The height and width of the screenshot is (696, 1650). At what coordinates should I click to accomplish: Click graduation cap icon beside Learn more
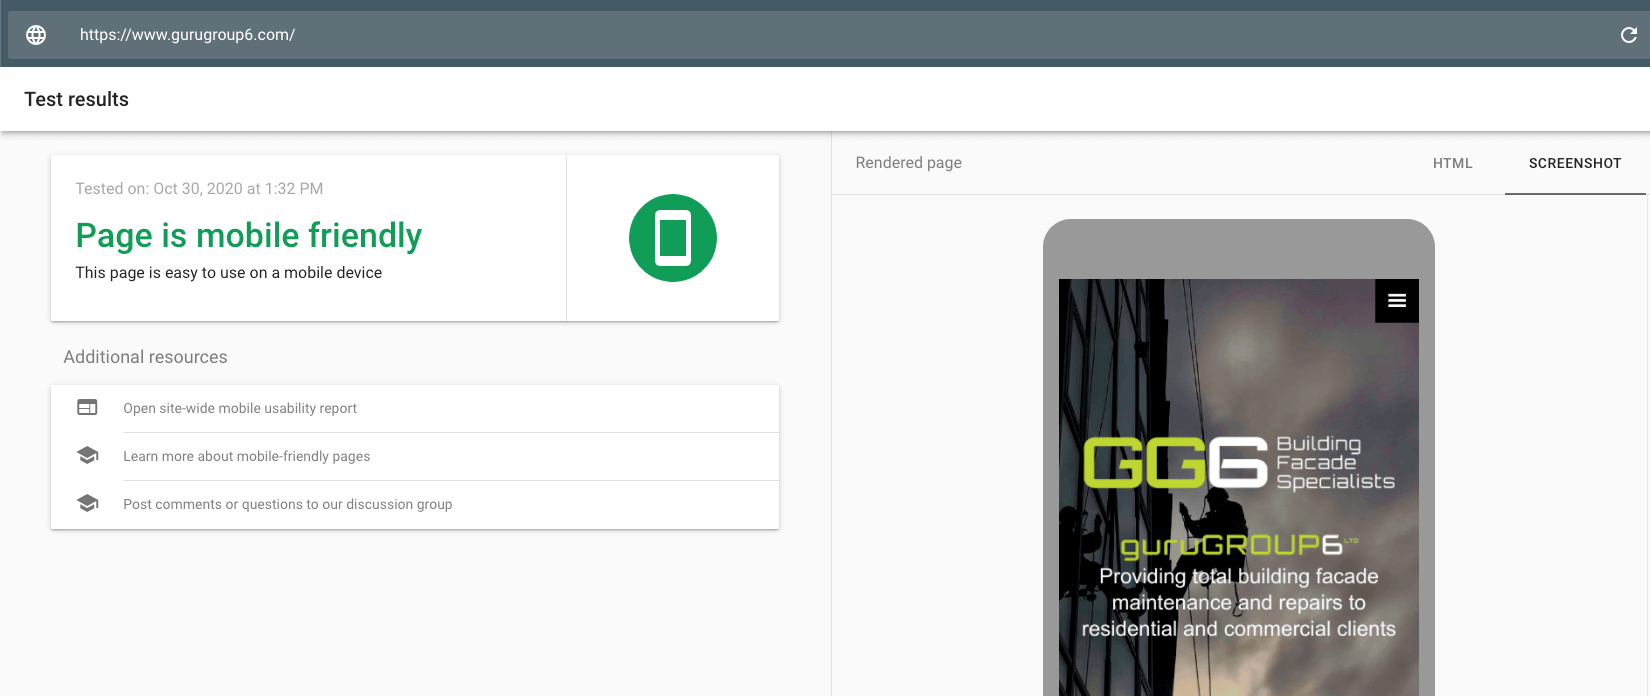pos(87,455)
